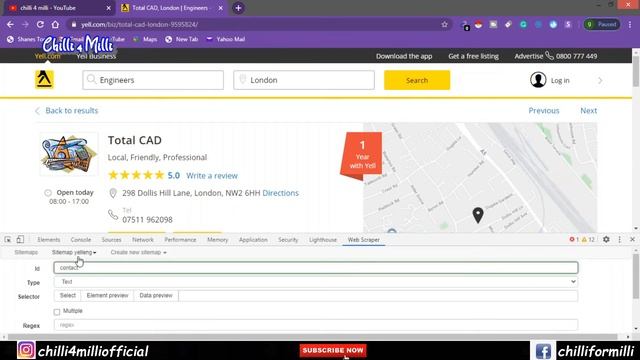Go Back to results
The width and height of the screenshot is (640, 360).
[67, 111]
